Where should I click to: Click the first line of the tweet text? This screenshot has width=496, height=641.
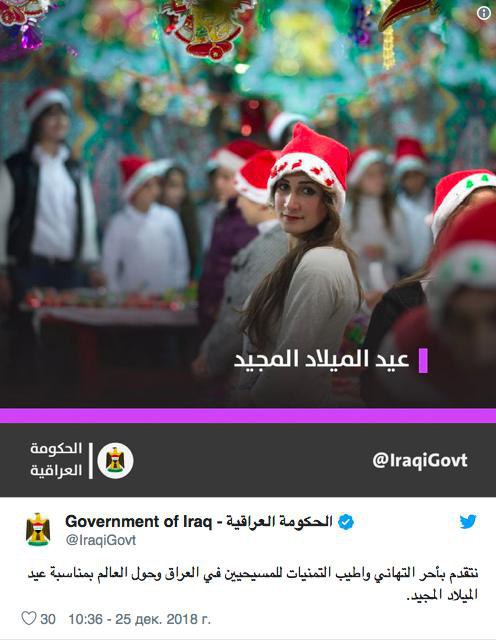pos(253,573)
